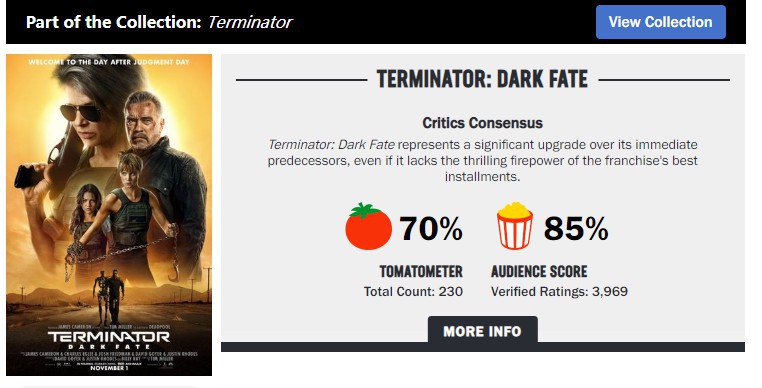Click italic Terminator: Dark Fate in consensus
This screenshot has height=388, width=762.
(331, 145)
